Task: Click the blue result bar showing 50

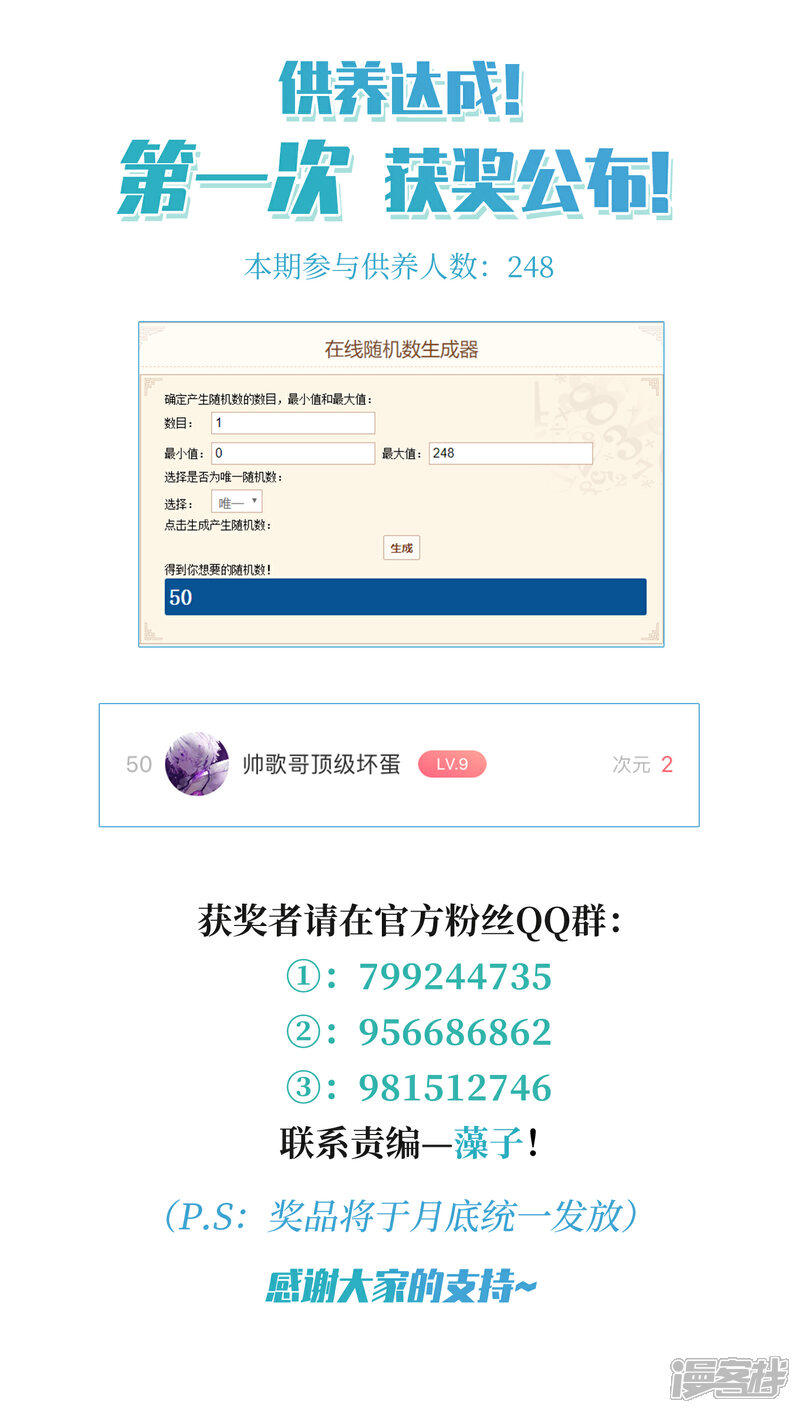Action: click(405, 597)
